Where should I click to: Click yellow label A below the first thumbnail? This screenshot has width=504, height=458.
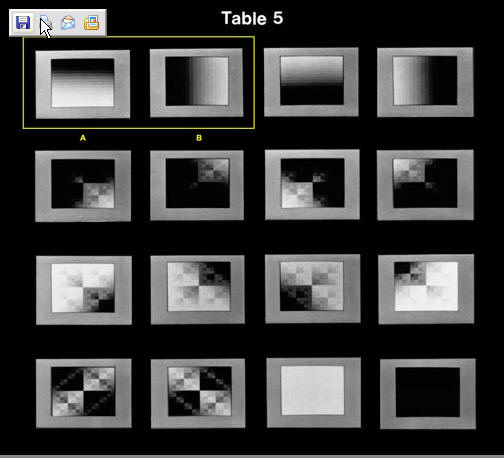83,138
